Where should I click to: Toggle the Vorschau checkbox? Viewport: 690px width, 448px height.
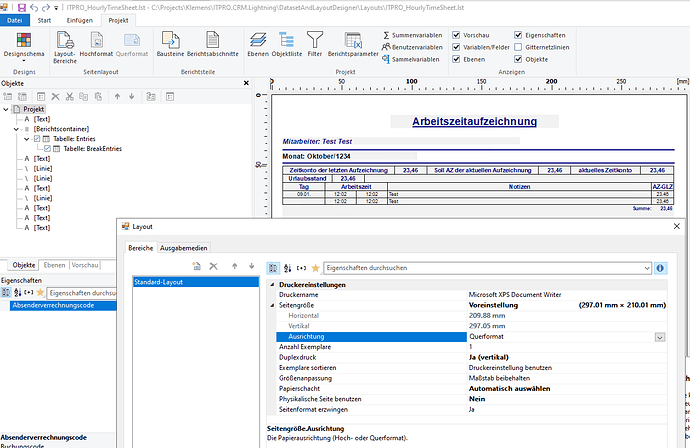pos(457,34)
